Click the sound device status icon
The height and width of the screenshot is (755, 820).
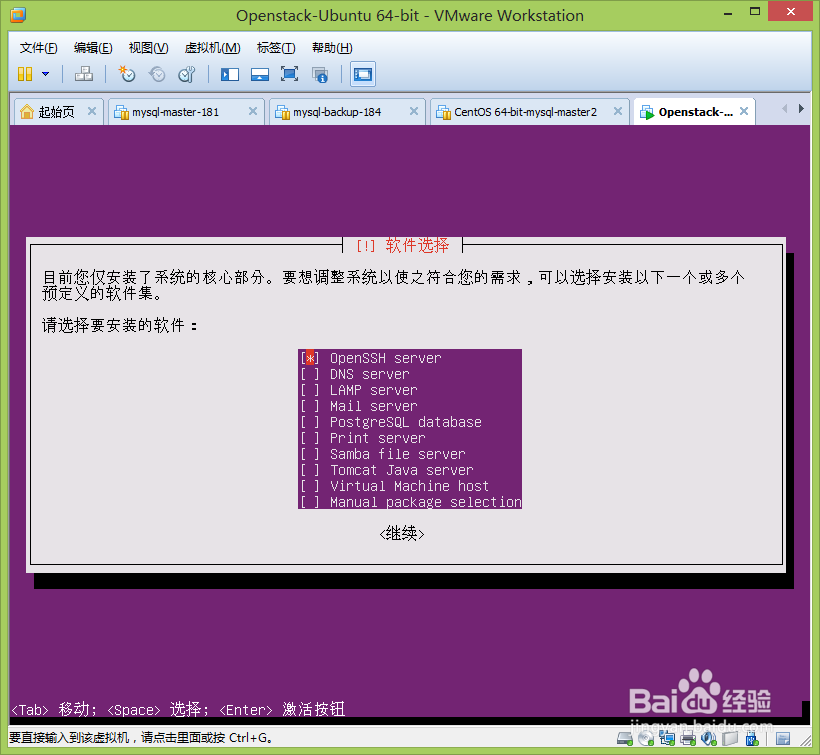708,738
